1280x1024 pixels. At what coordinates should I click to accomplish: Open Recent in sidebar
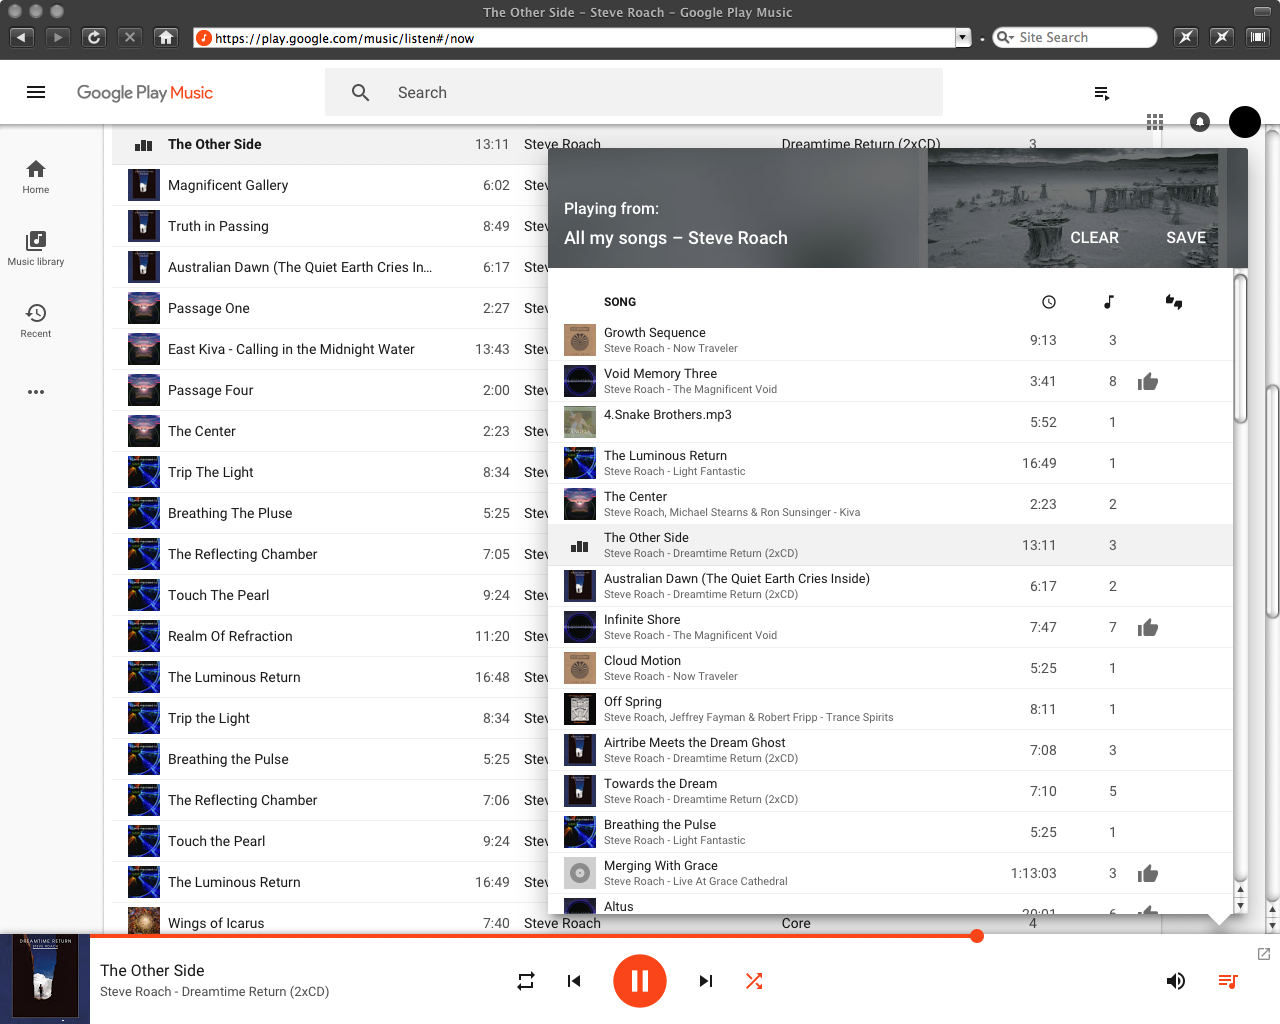pos(36,321)
